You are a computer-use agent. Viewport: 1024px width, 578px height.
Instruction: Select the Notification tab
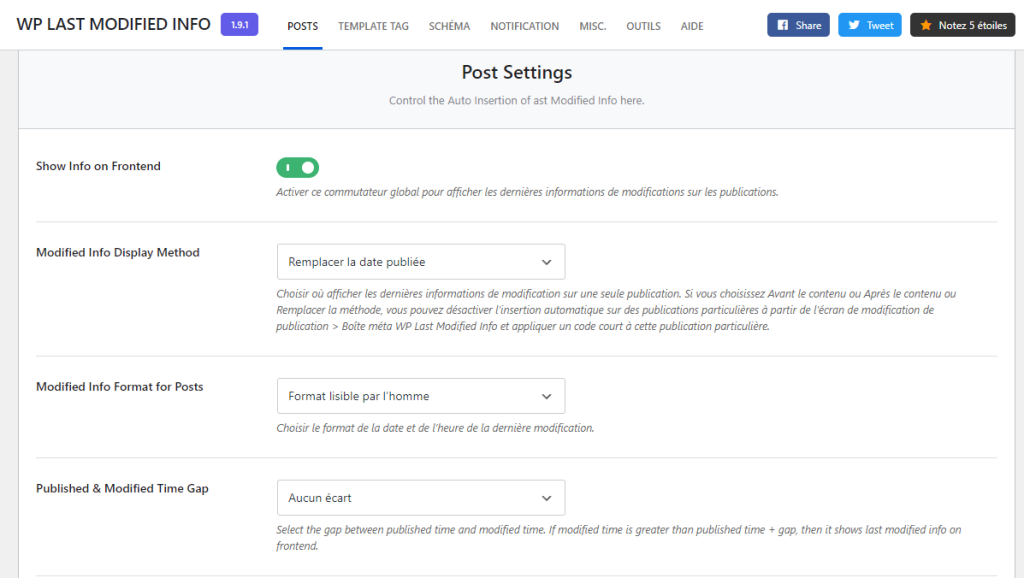pos(524,26)
